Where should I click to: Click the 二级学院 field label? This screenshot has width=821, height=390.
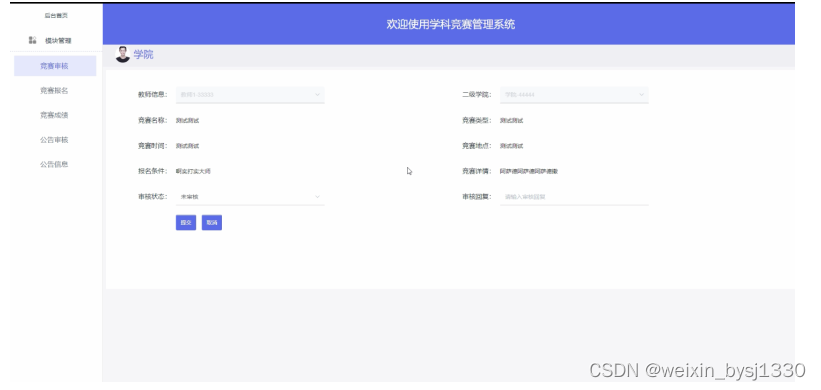click(476, 95)
